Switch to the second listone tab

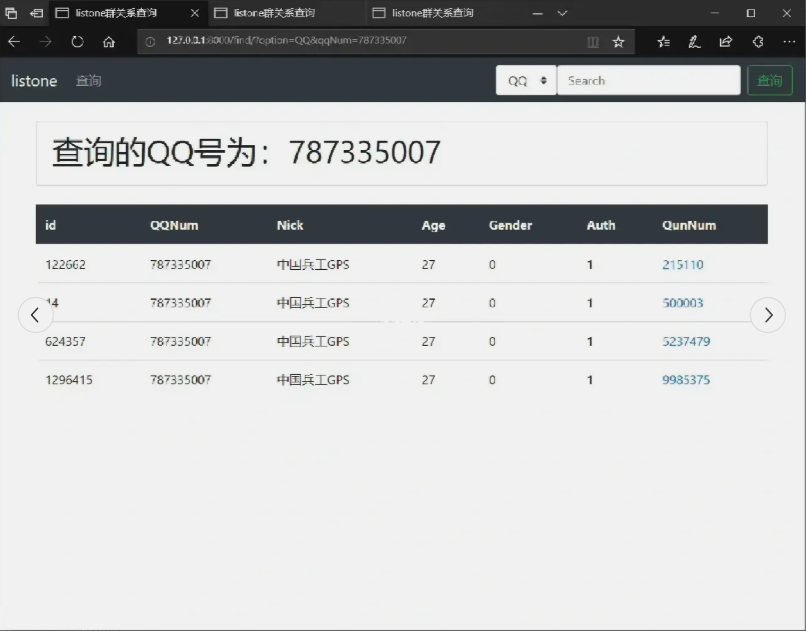click(x=288, y=13)
